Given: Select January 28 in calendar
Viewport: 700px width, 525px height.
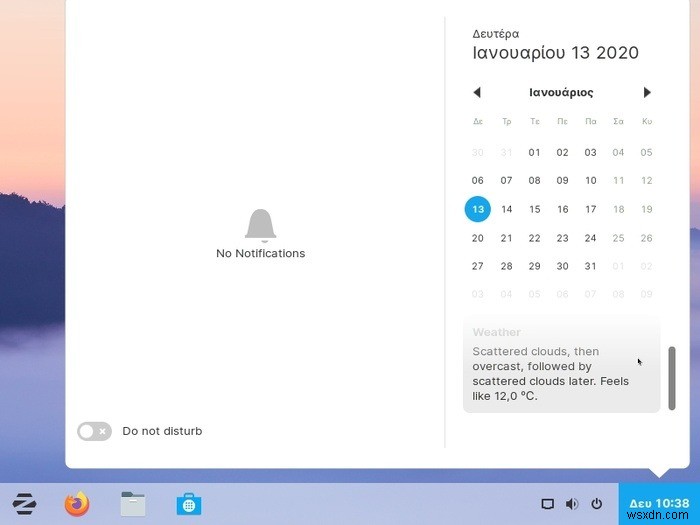Looking at the screenshot, I should (x=506, y=266).
